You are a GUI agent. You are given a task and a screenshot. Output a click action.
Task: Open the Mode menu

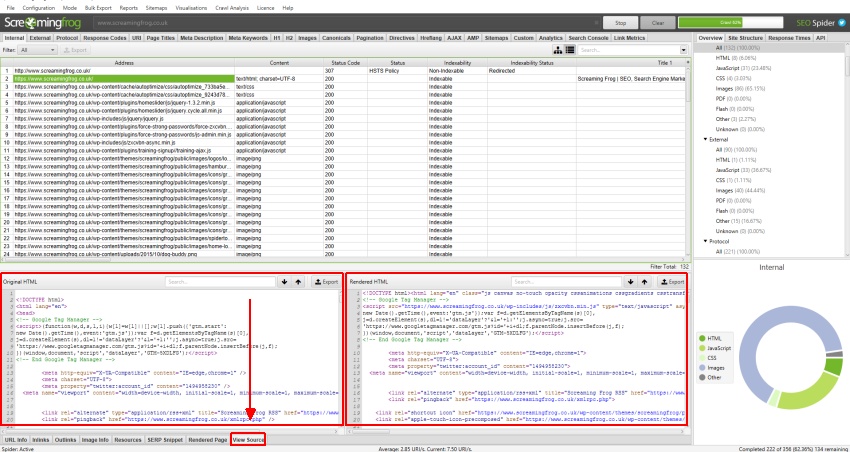tap(69, 8)
